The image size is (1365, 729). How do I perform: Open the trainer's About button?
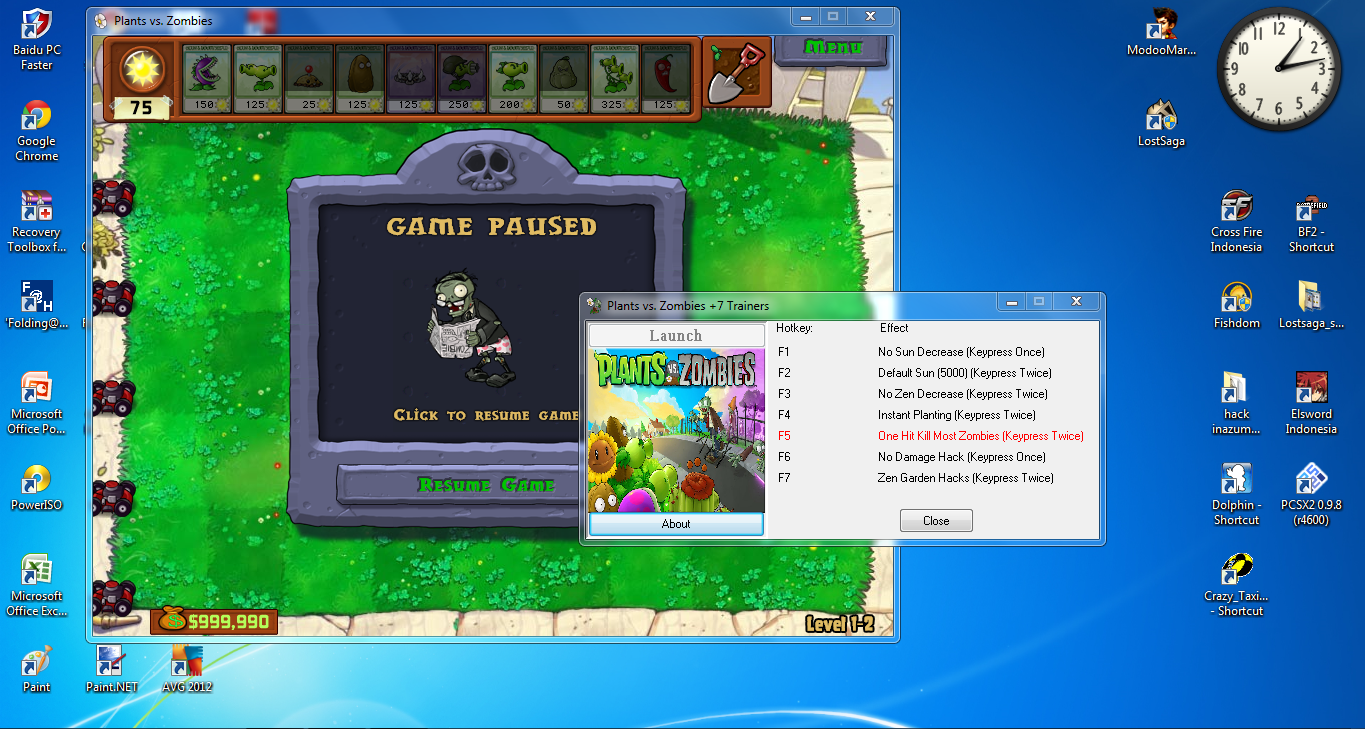[x=676, y=524]
